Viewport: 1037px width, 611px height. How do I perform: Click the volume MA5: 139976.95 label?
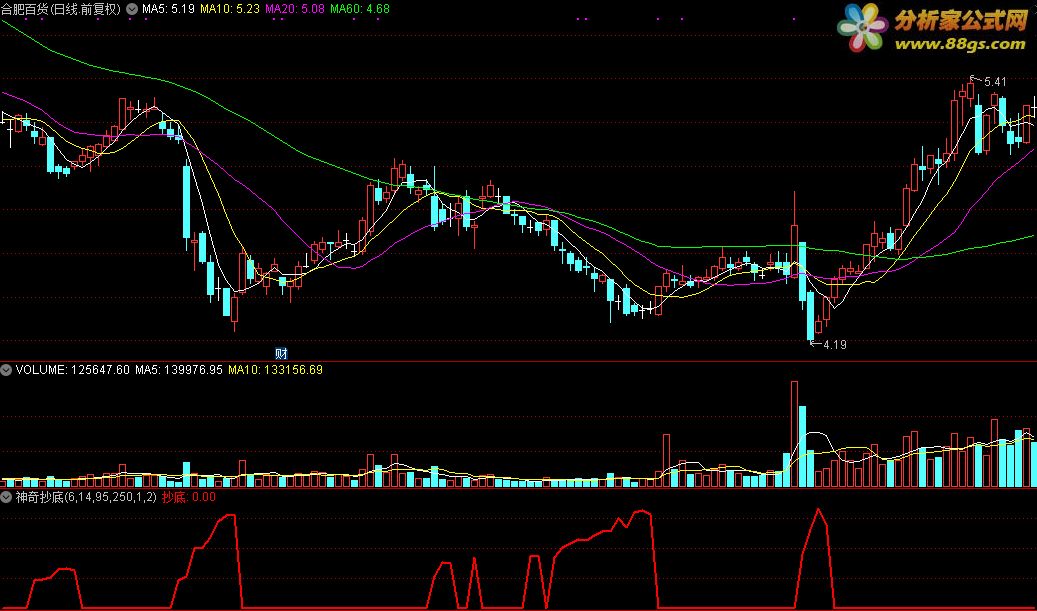coord(179,370)
